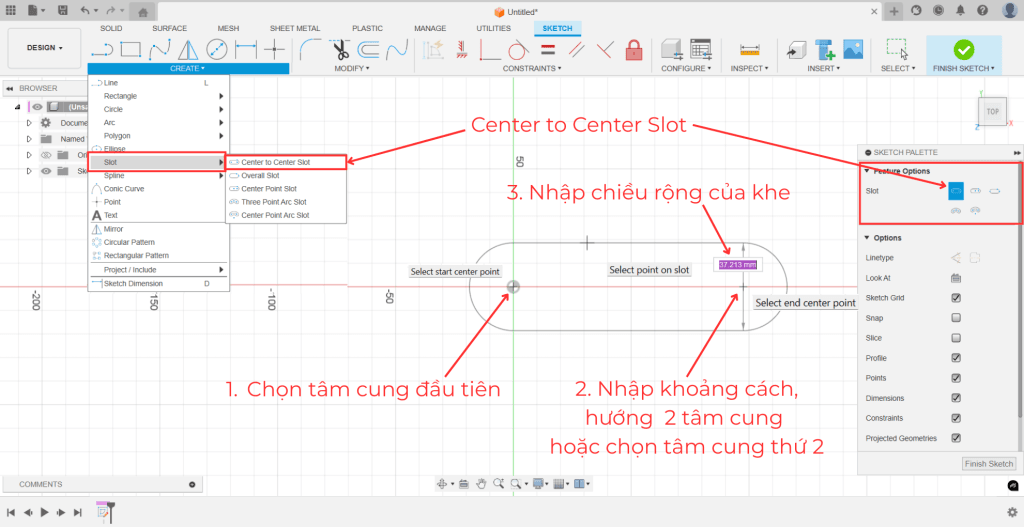
Task: Click the Insert Image icon in toolbar
Action: 853,49
